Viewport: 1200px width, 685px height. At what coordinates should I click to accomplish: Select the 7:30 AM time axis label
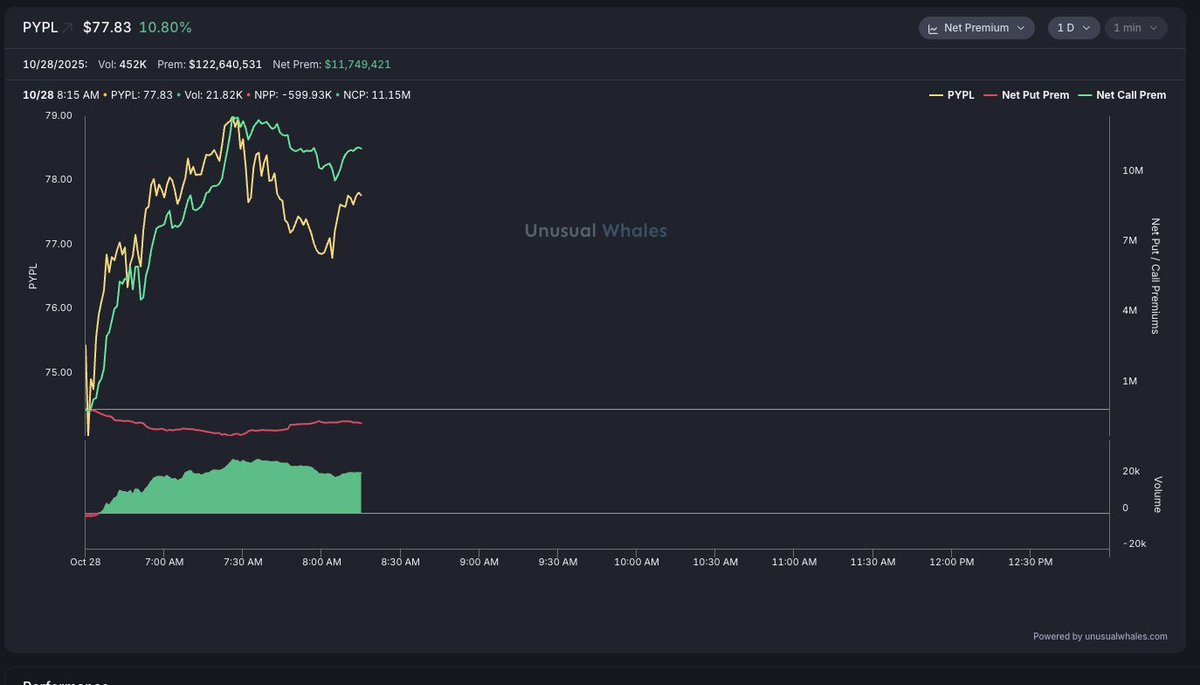point(243,562)
